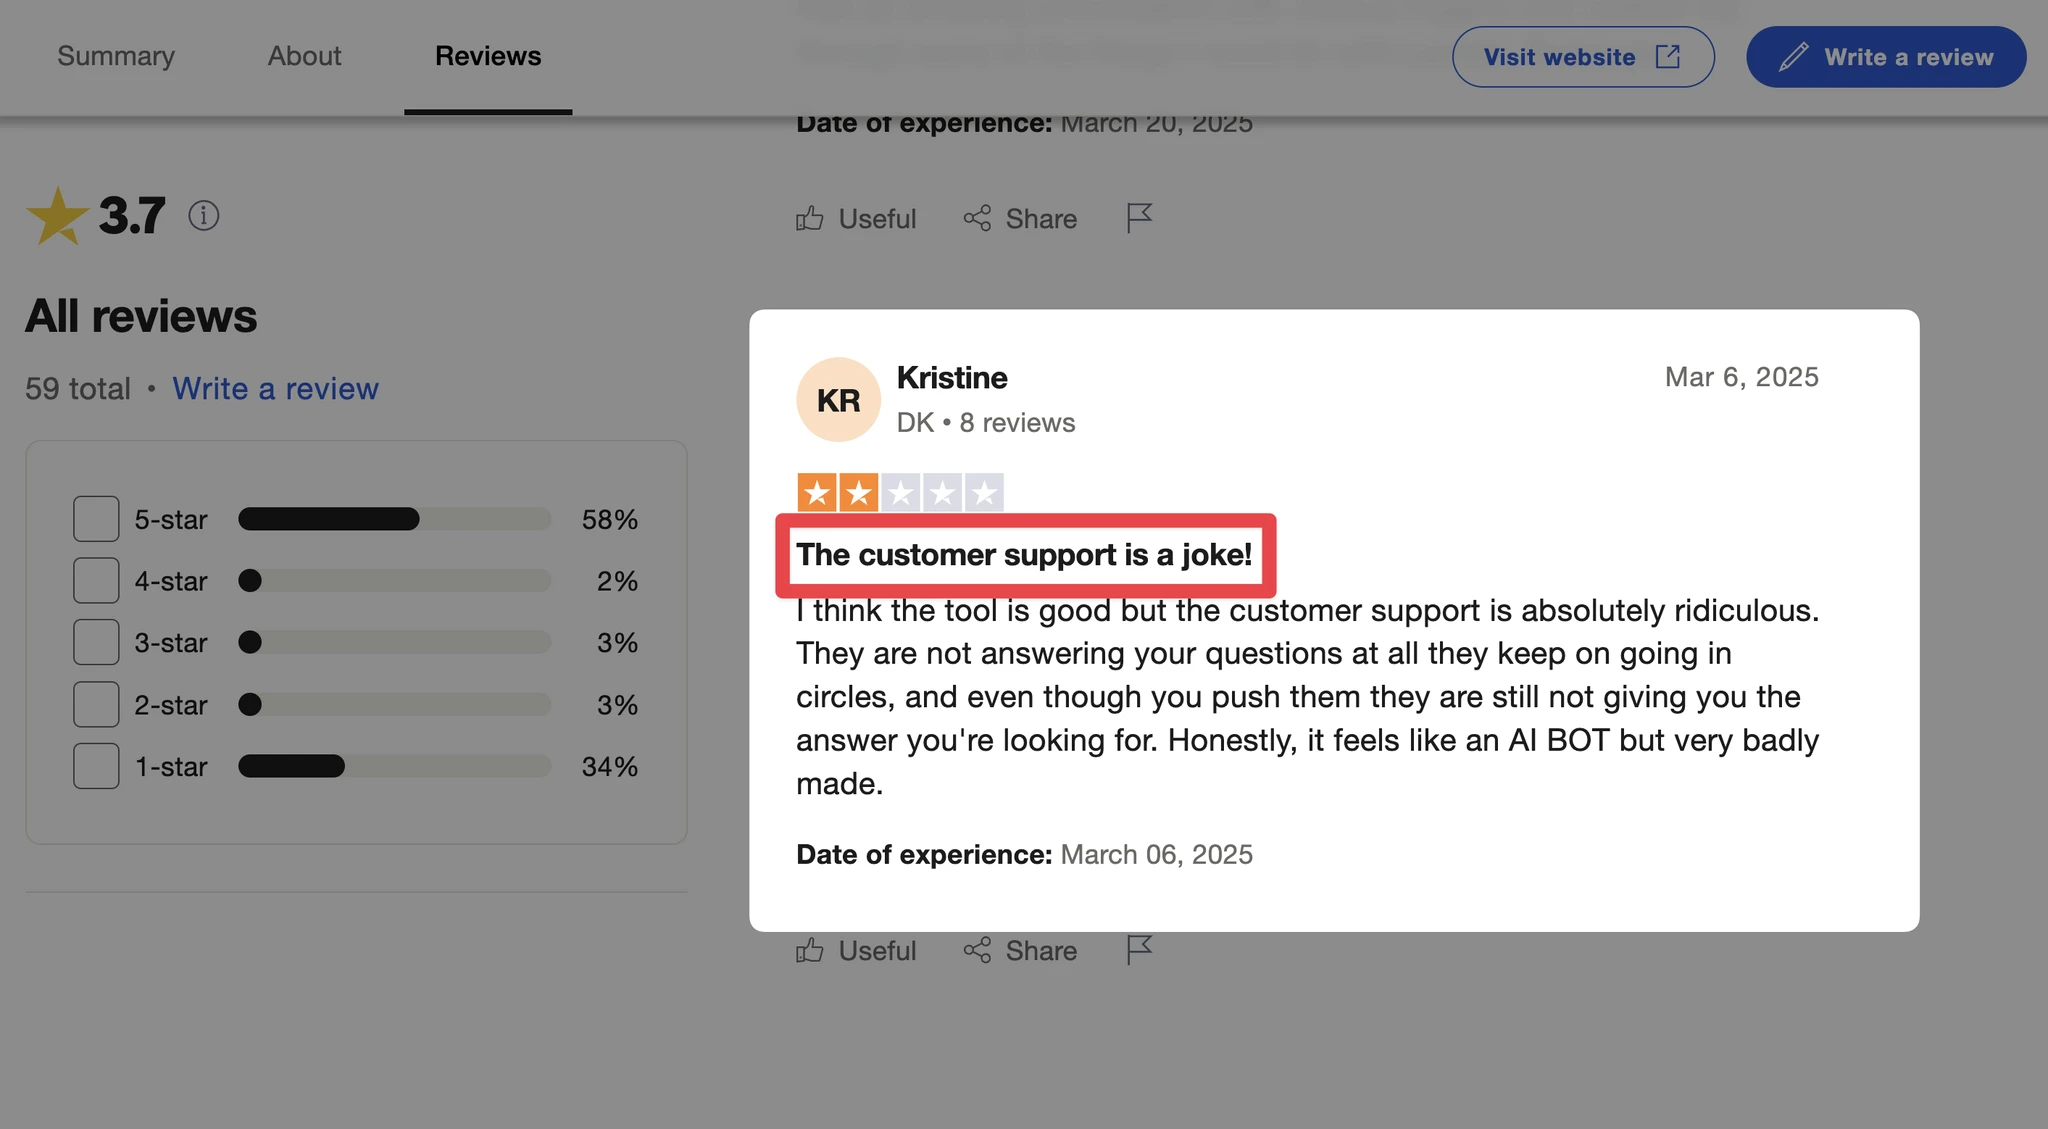Click the Write a review link beside 59 total

275,388
